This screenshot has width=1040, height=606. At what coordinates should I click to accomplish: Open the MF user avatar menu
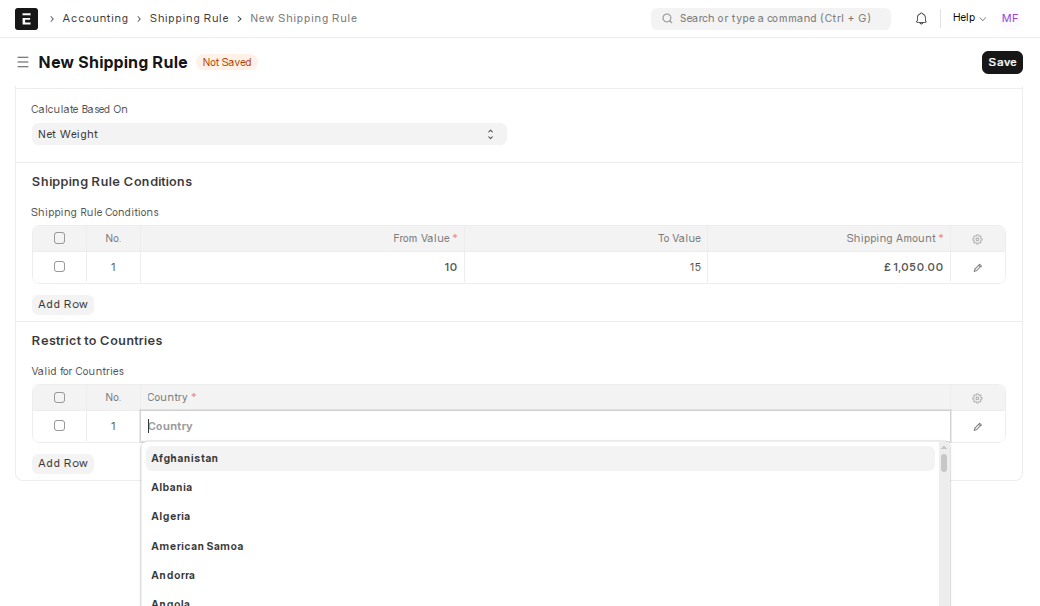1009,18
